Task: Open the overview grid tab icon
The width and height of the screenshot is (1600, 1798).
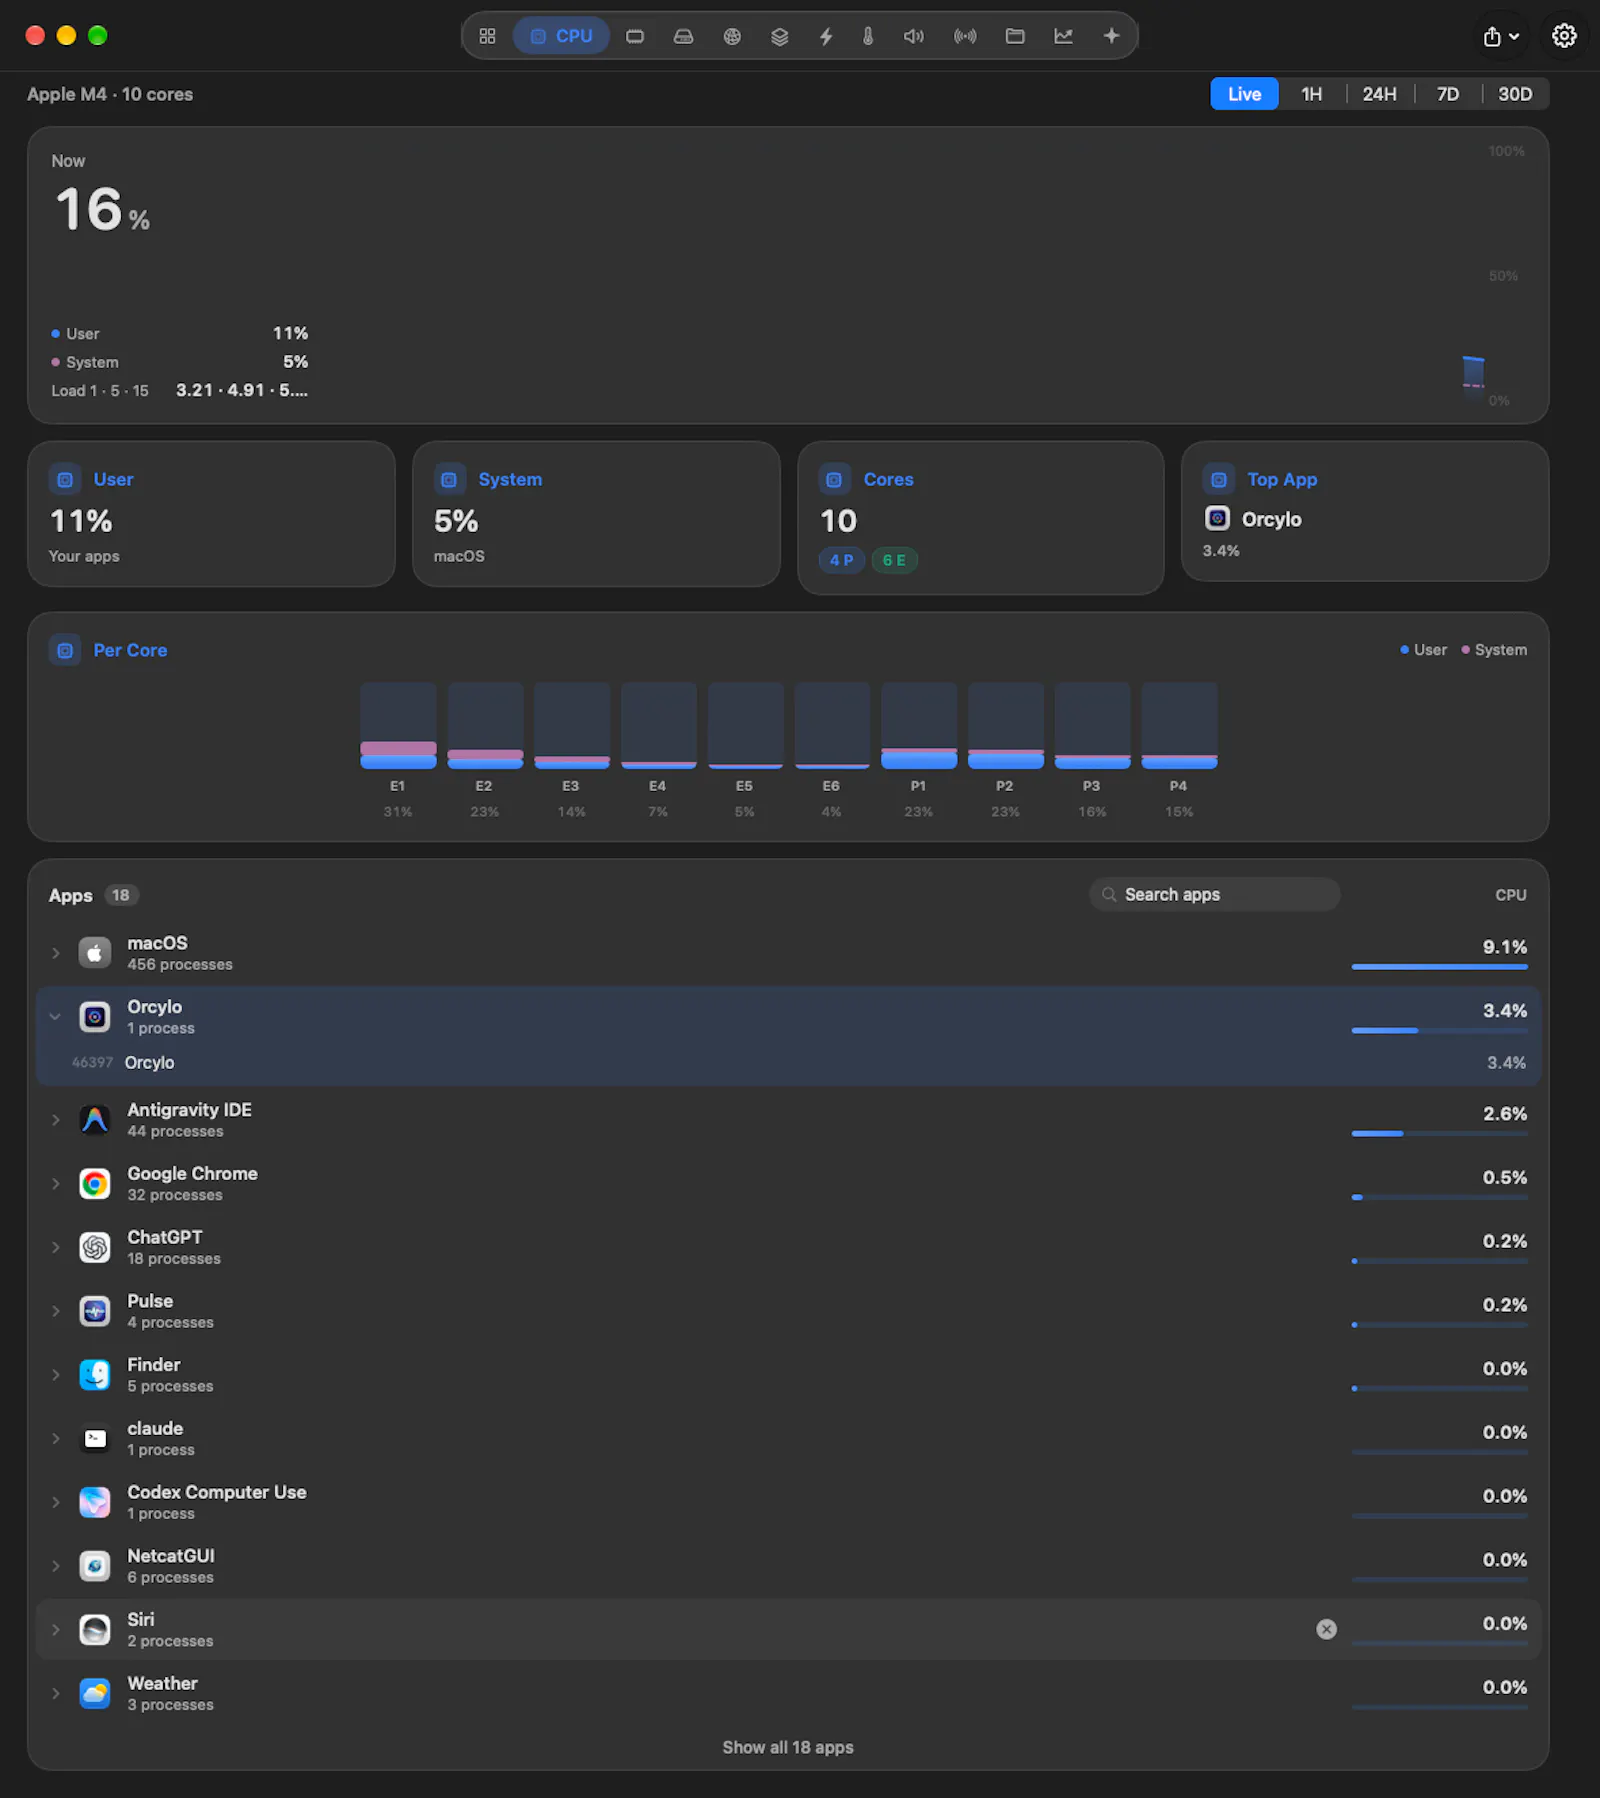Action: click(x=487, y=36)
